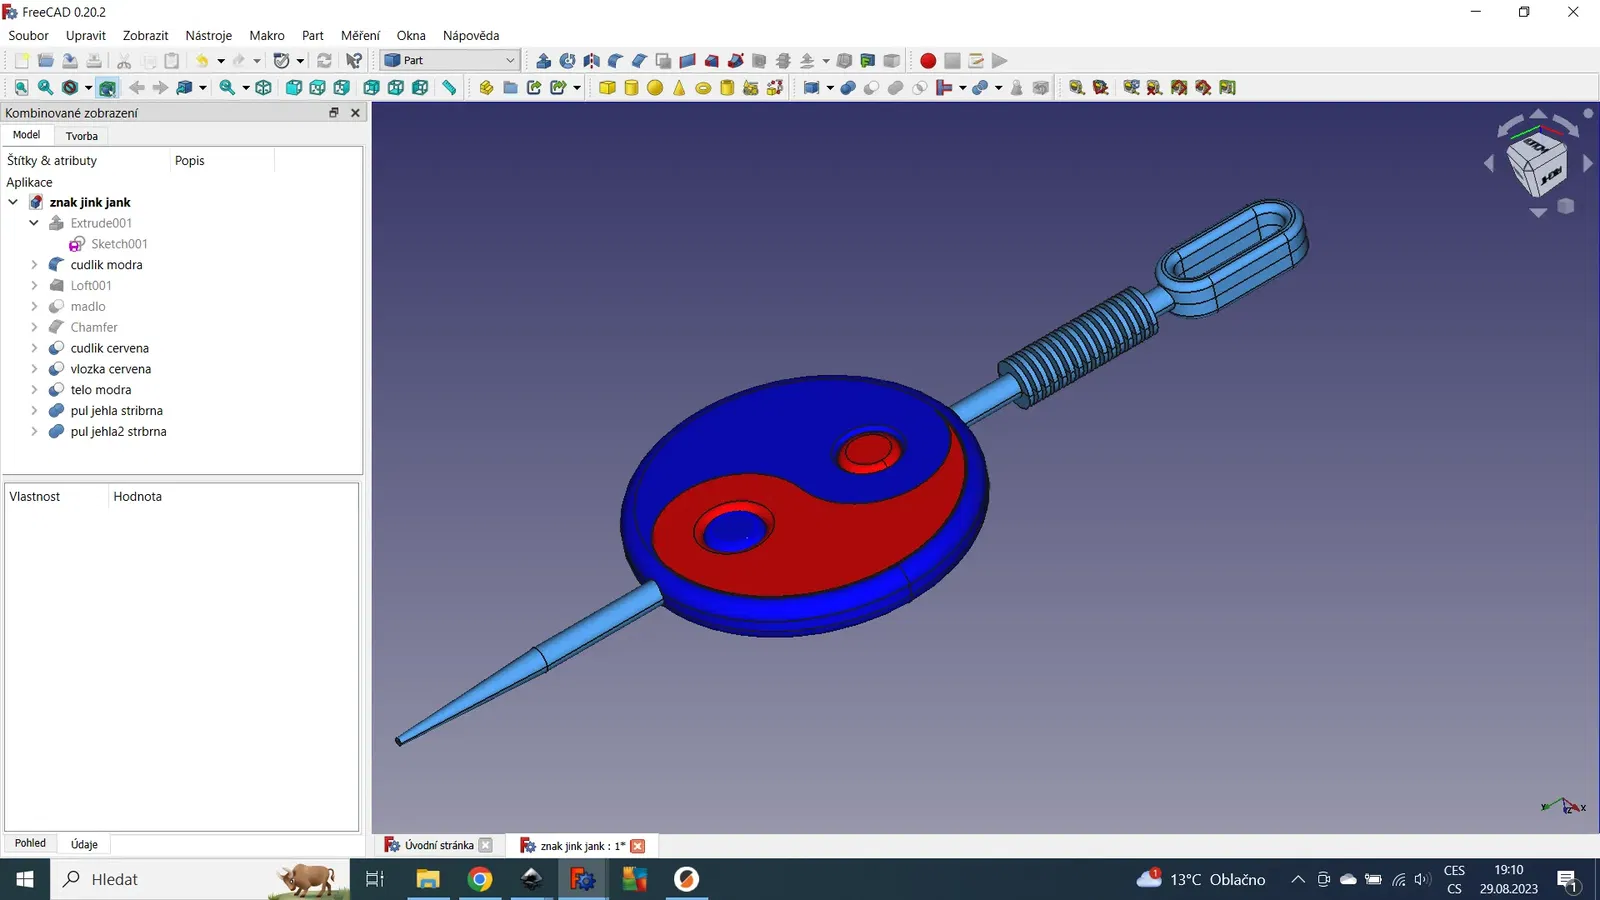Switch to top view

[317, 88]
